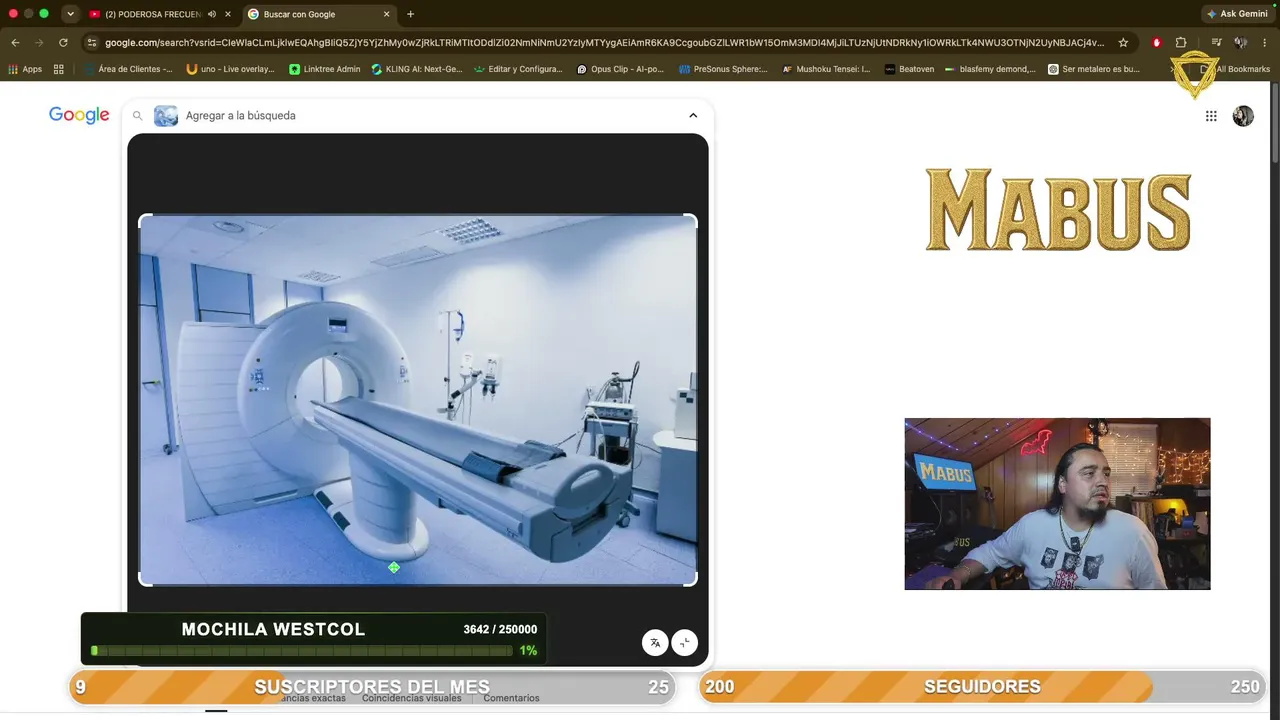
Task: Open the Editar y Configura bookmark
Action: click(518, 69)
